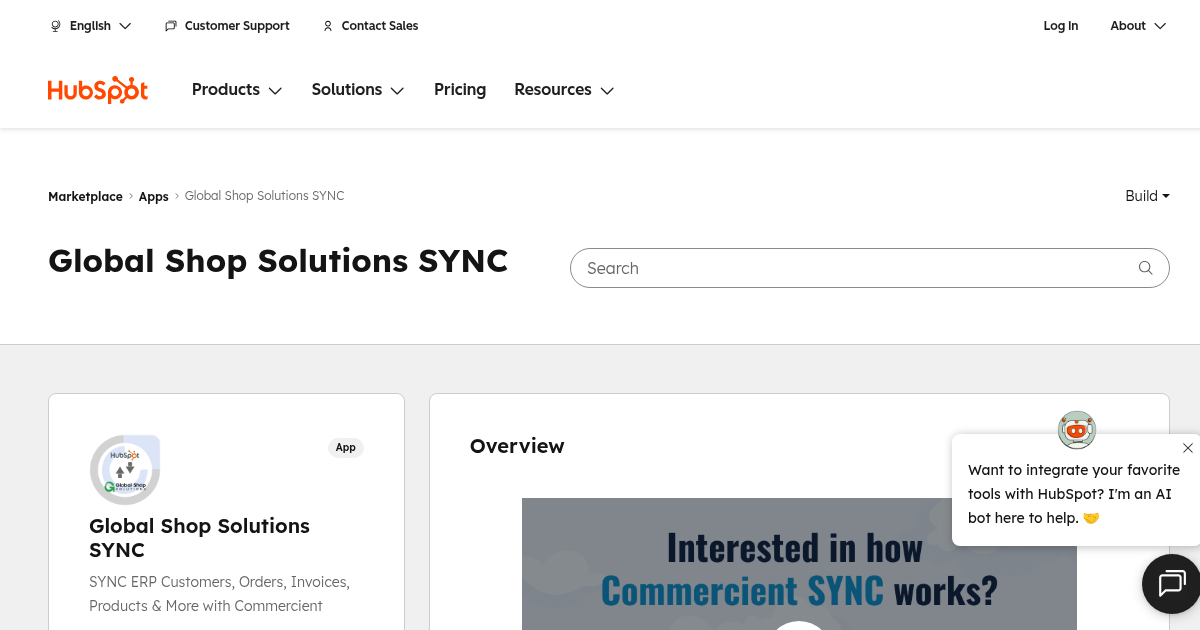Focus the marketplace Search field
1200x630 pixels.
click(869, 268)
